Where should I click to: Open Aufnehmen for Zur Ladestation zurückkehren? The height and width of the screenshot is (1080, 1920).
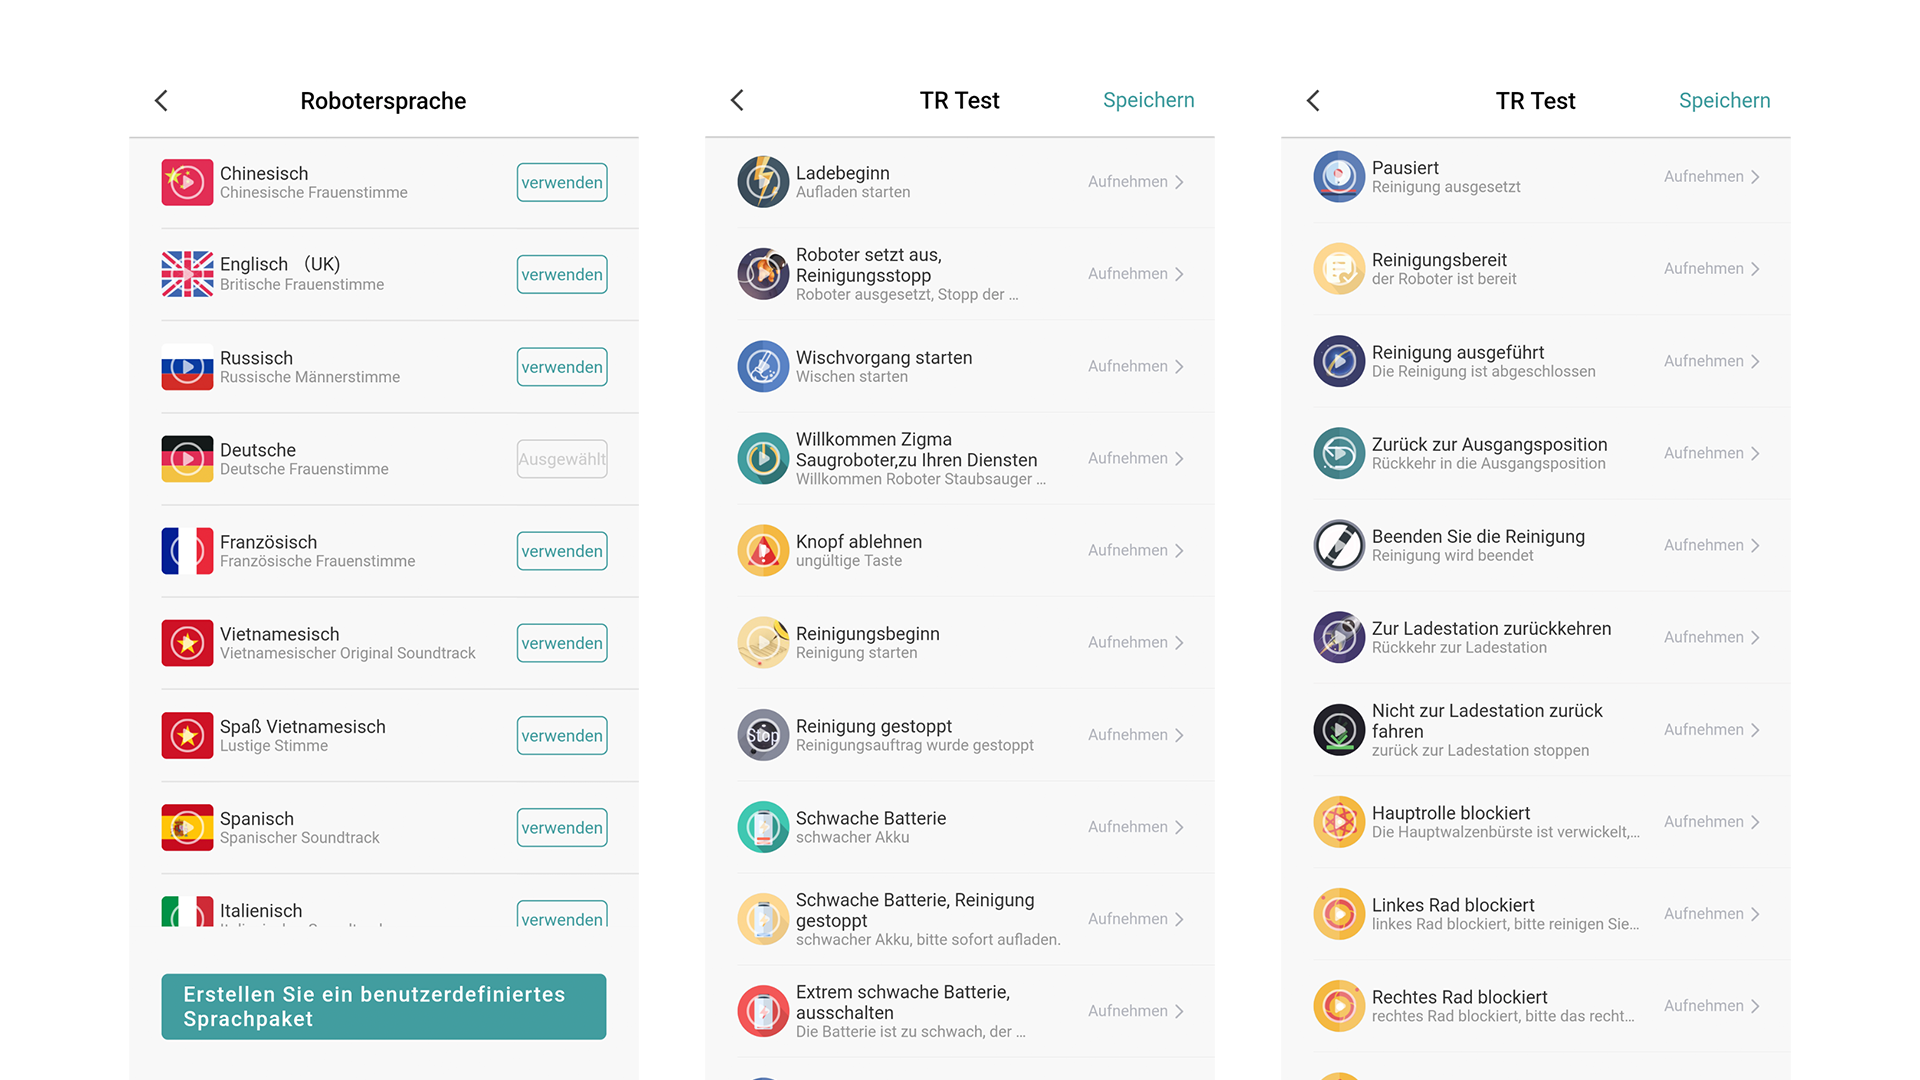(x=1711, y=637)
